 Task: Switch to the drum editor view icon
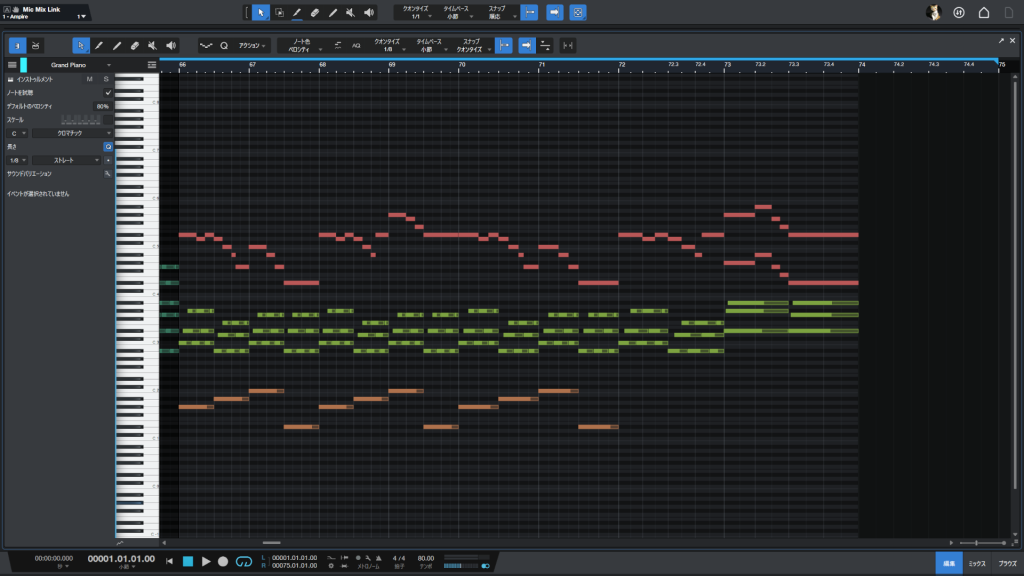click(36, 45)
